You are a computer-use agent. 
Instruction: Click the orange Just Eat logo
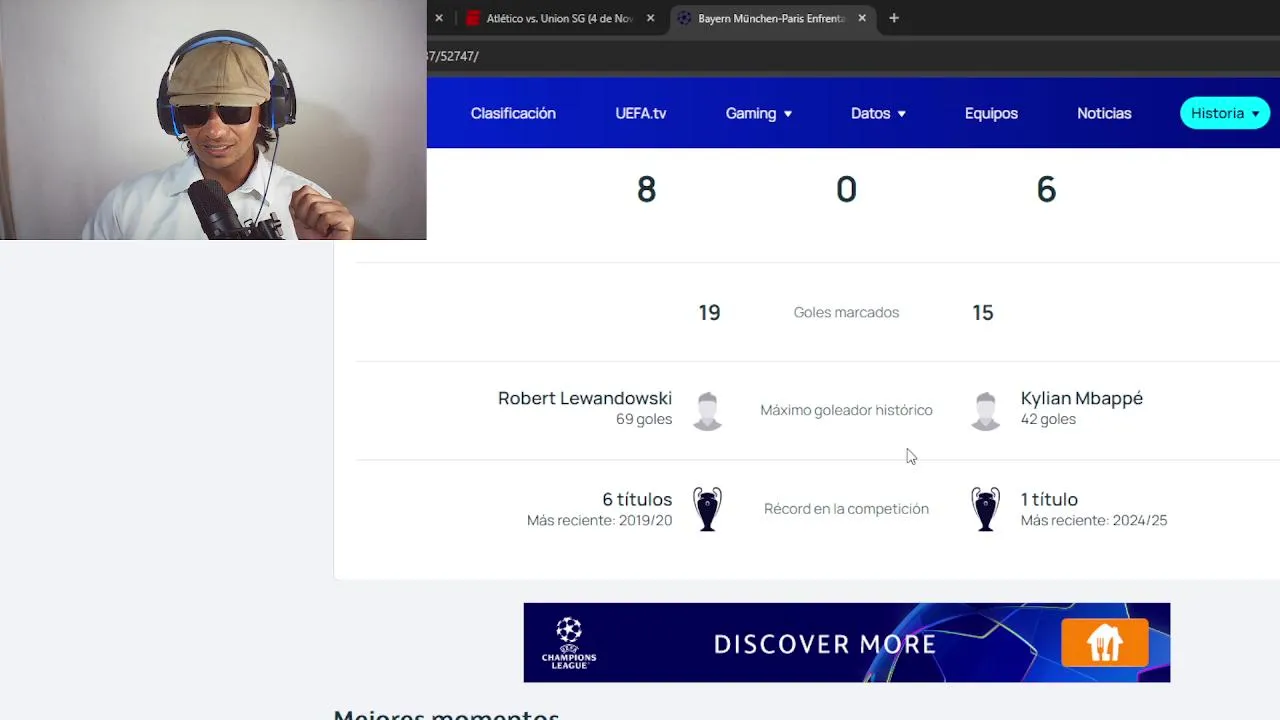point(1104,643)
